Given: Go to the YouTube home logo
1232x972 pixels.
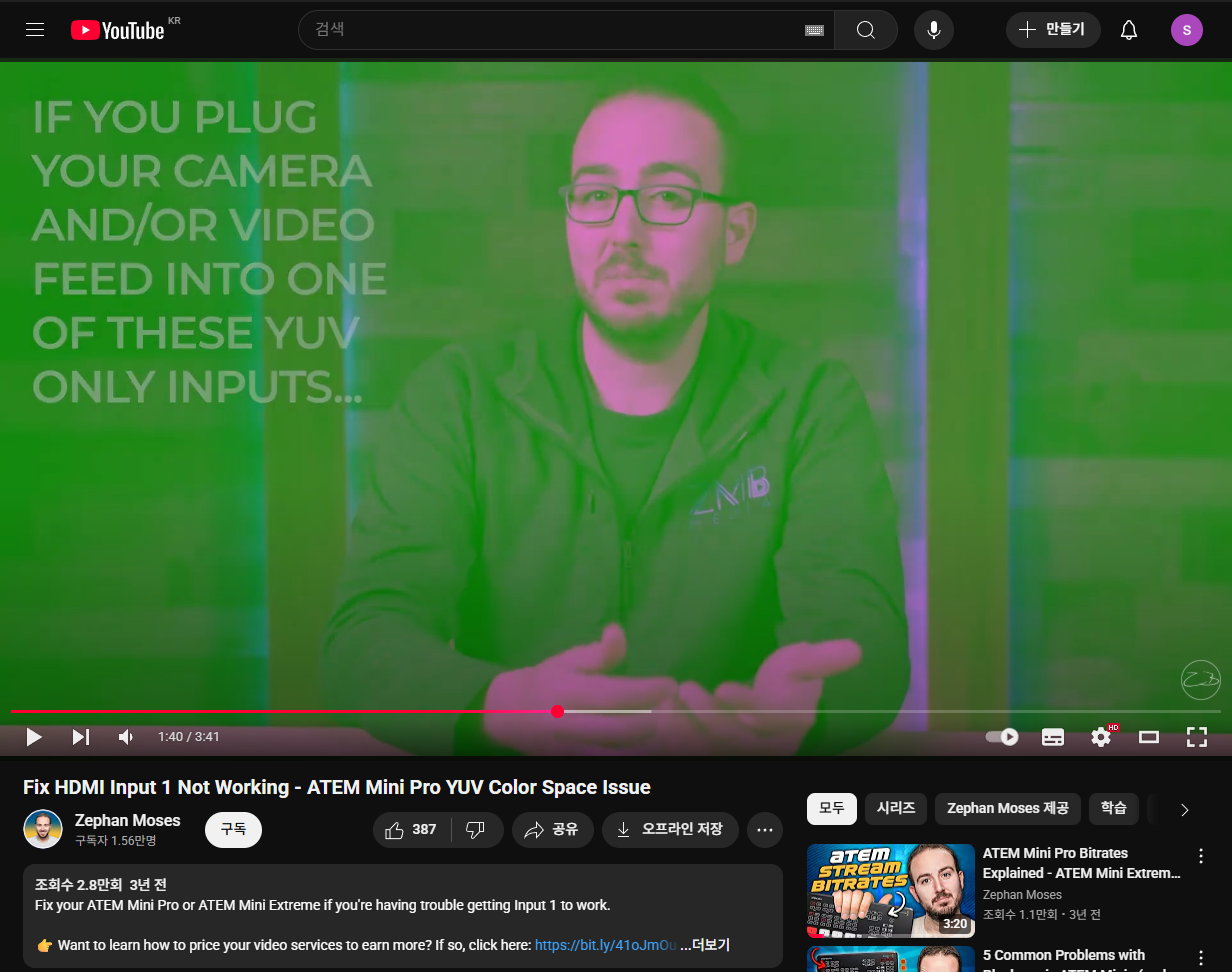Looking at the screenshot, I should (118, 30).
